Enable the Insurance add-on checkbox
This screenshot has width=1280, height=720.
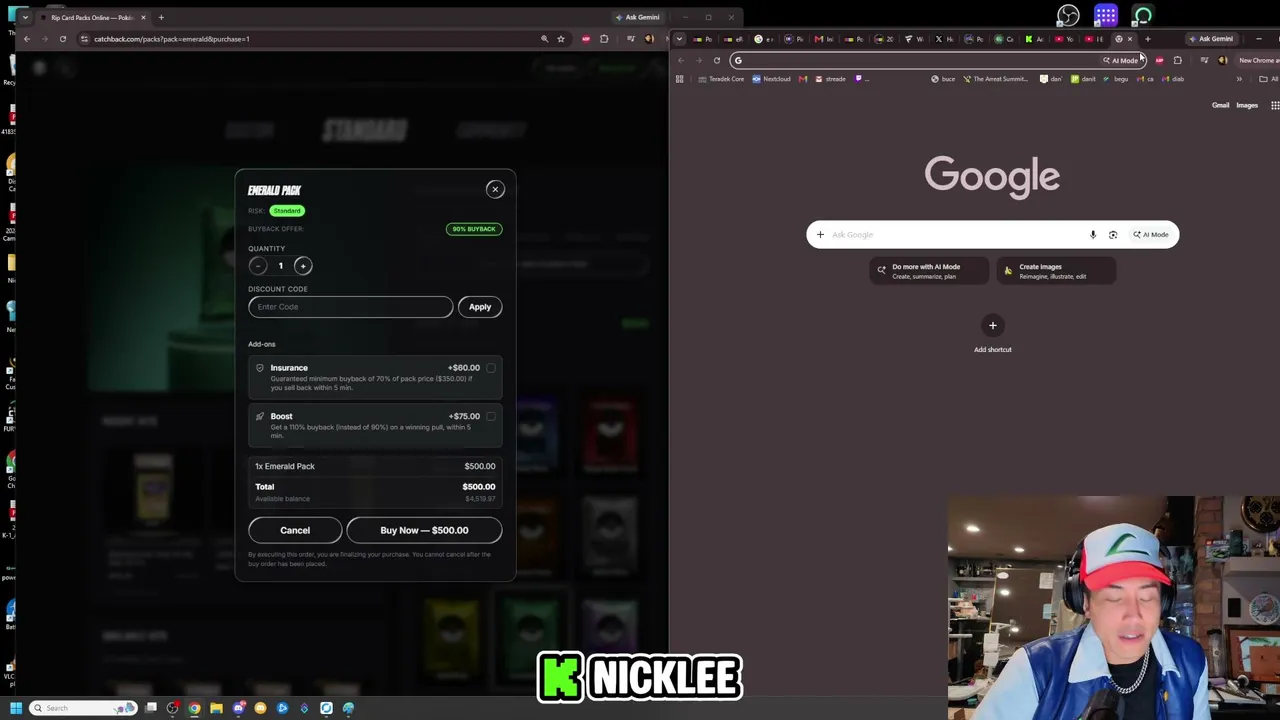491,368
